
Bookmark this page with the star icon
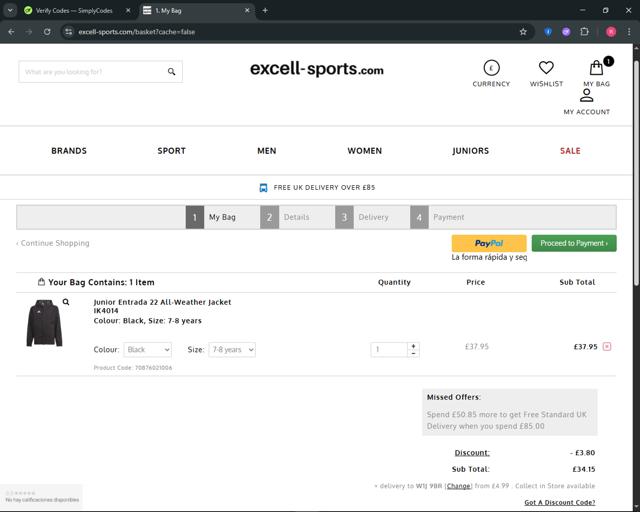click(523, 32)
